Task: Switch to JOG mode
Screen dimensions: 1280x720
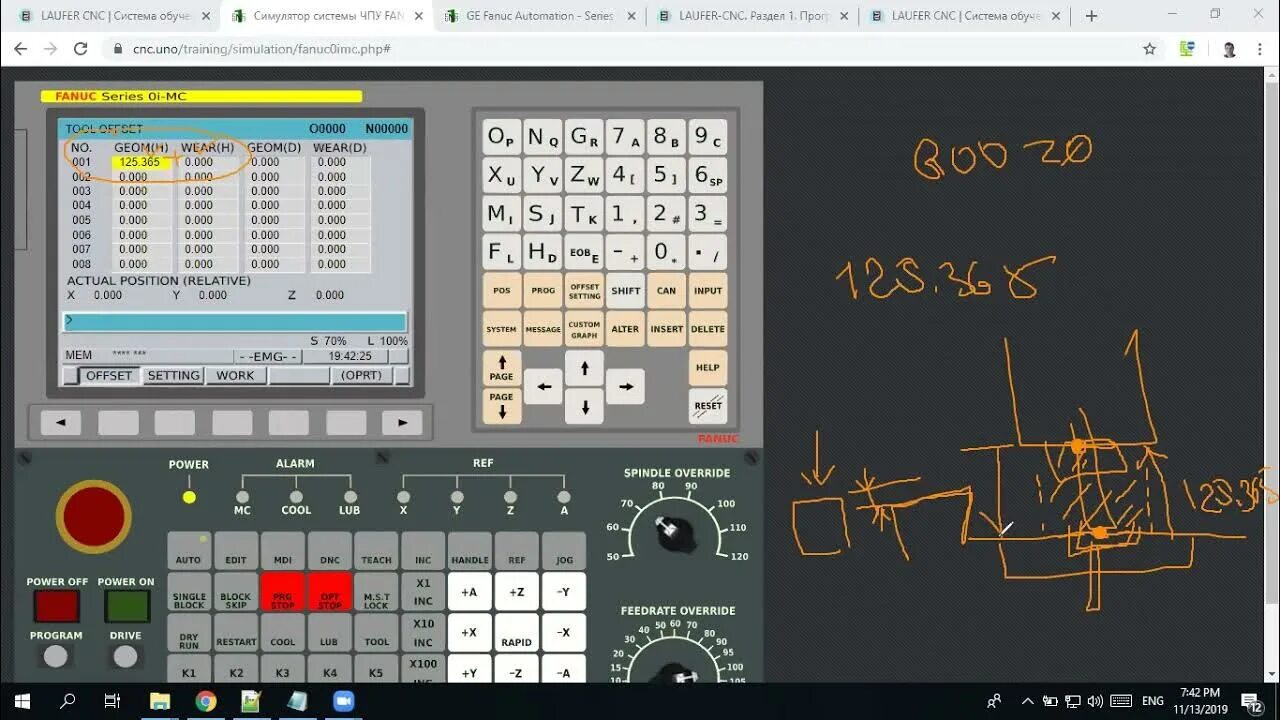Action: click(x=564, y=551)
